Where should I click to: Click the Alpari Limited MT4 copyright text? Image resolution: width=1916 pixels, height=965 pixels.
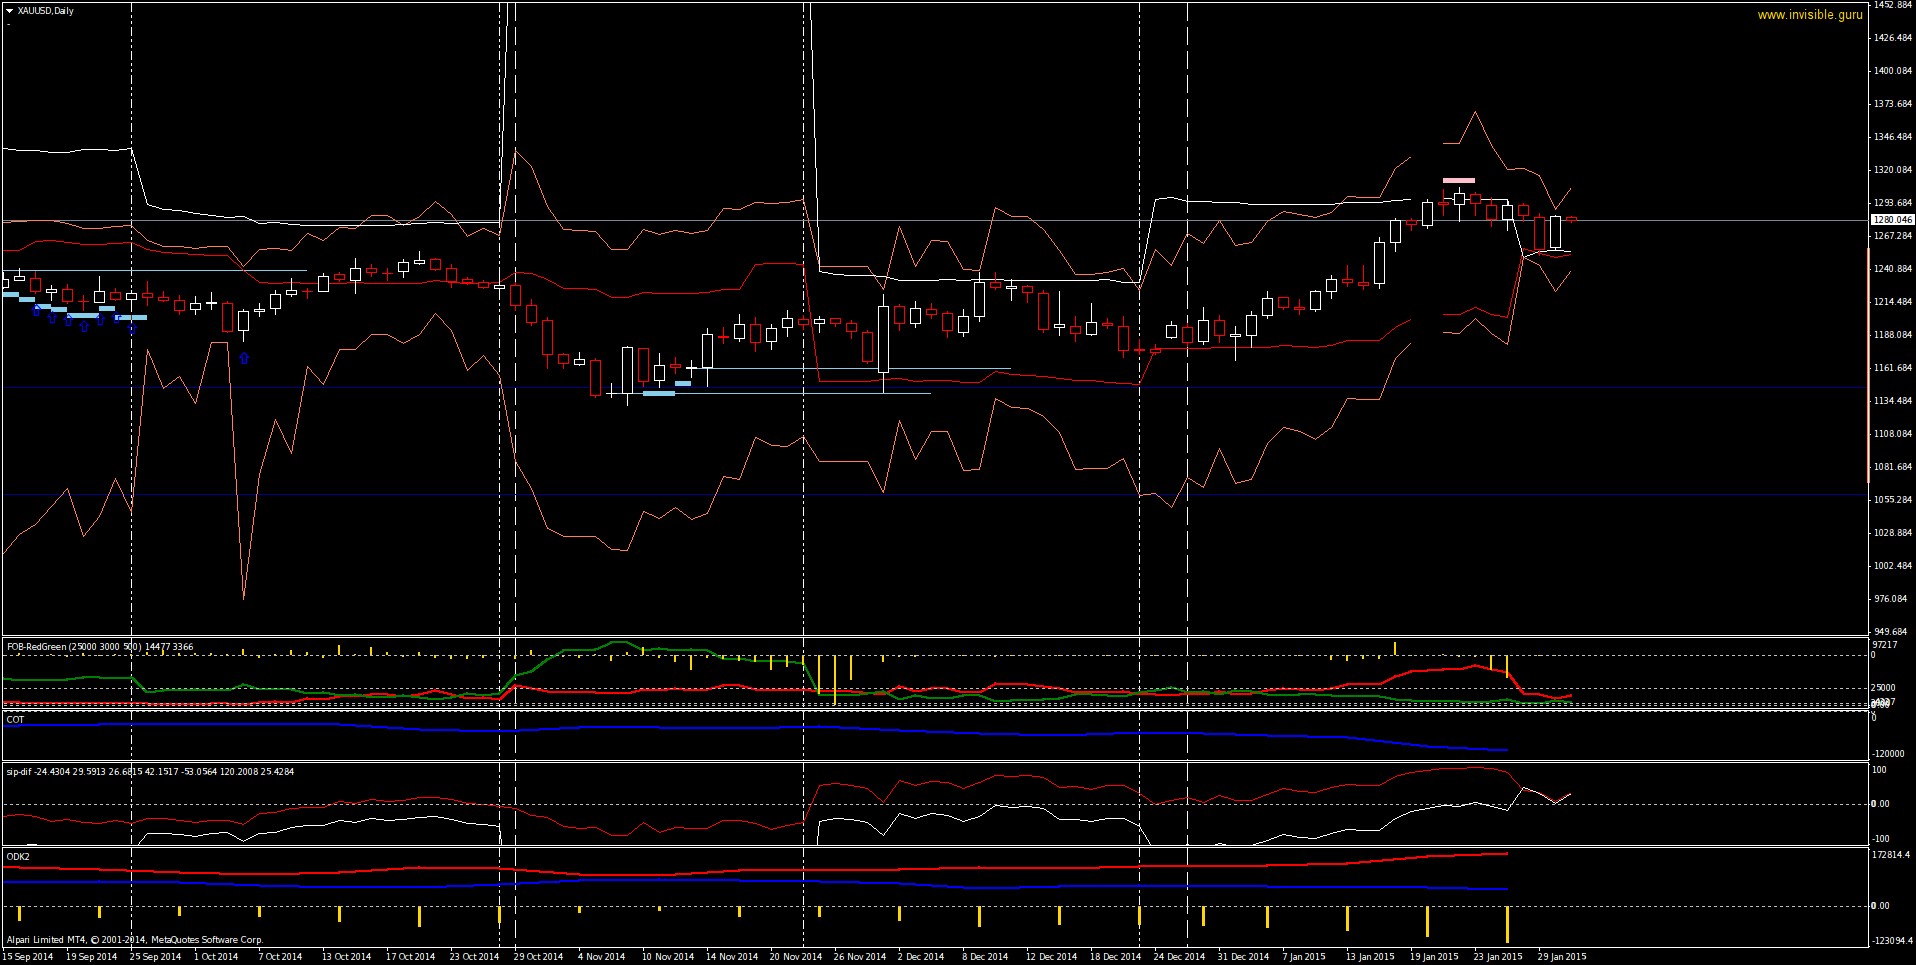135,940
